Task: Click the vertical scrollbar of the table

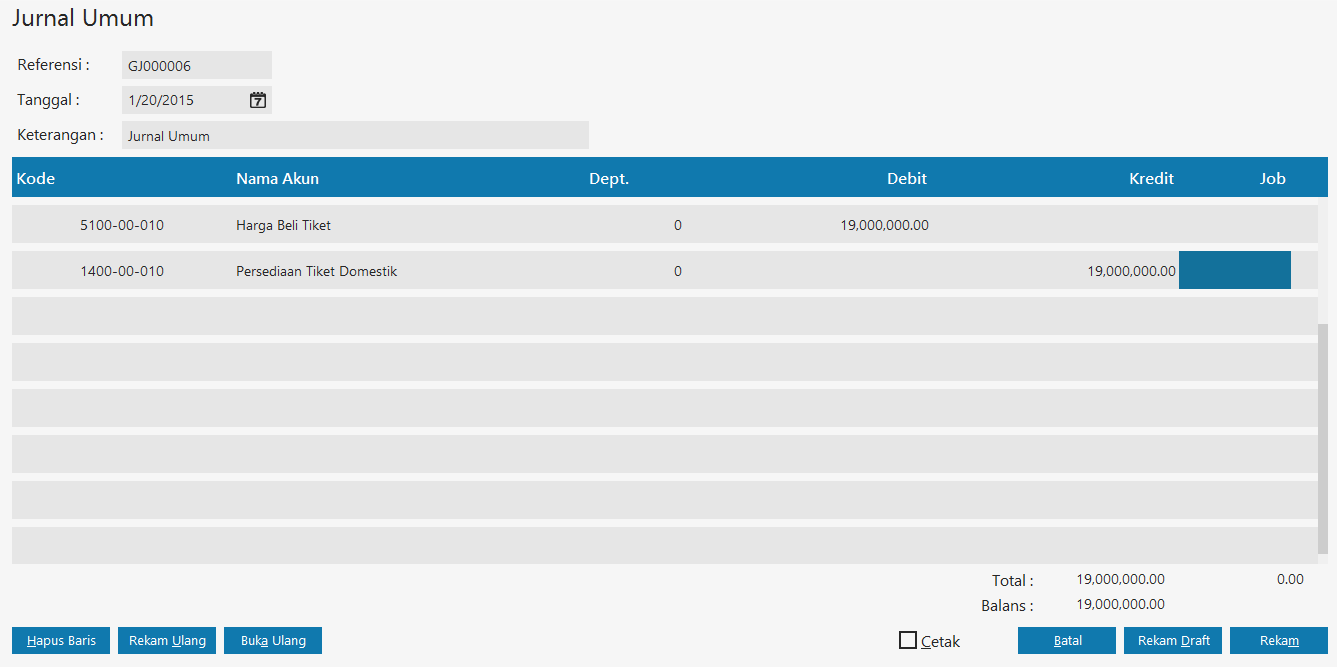Action: 1323,438
